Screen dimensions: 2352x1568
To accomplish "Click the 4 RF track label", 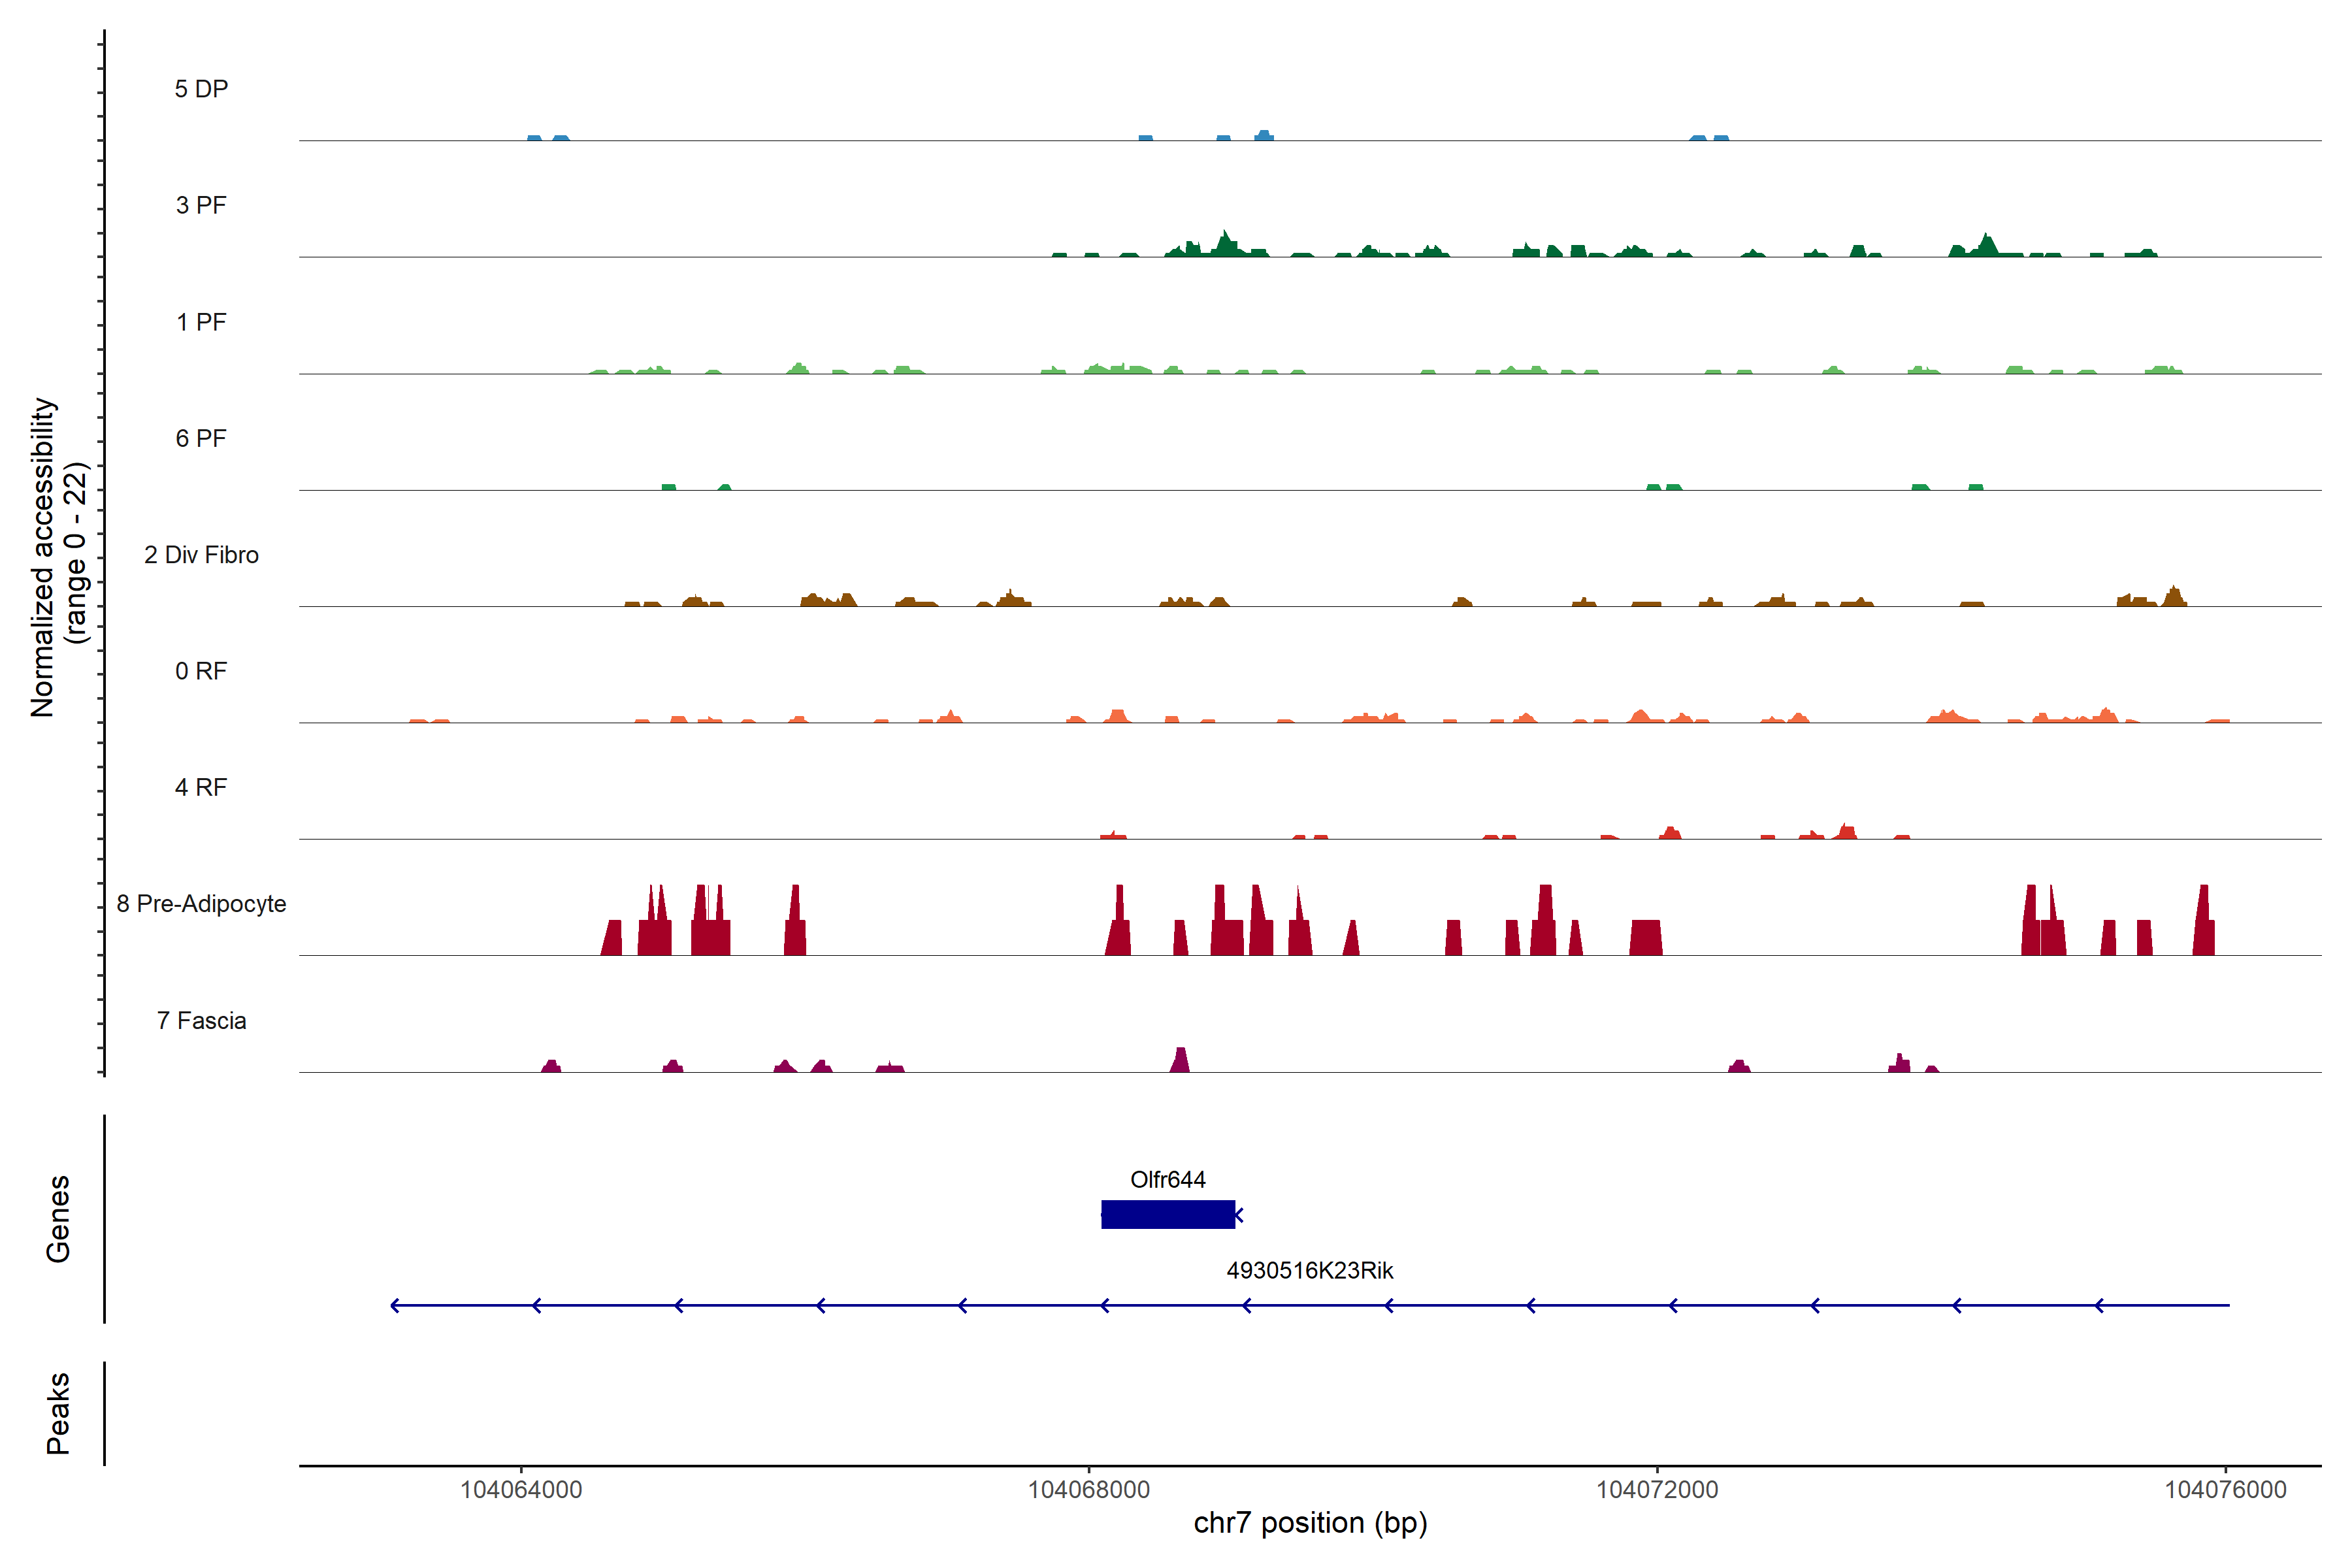I will (x=201, y=787).
